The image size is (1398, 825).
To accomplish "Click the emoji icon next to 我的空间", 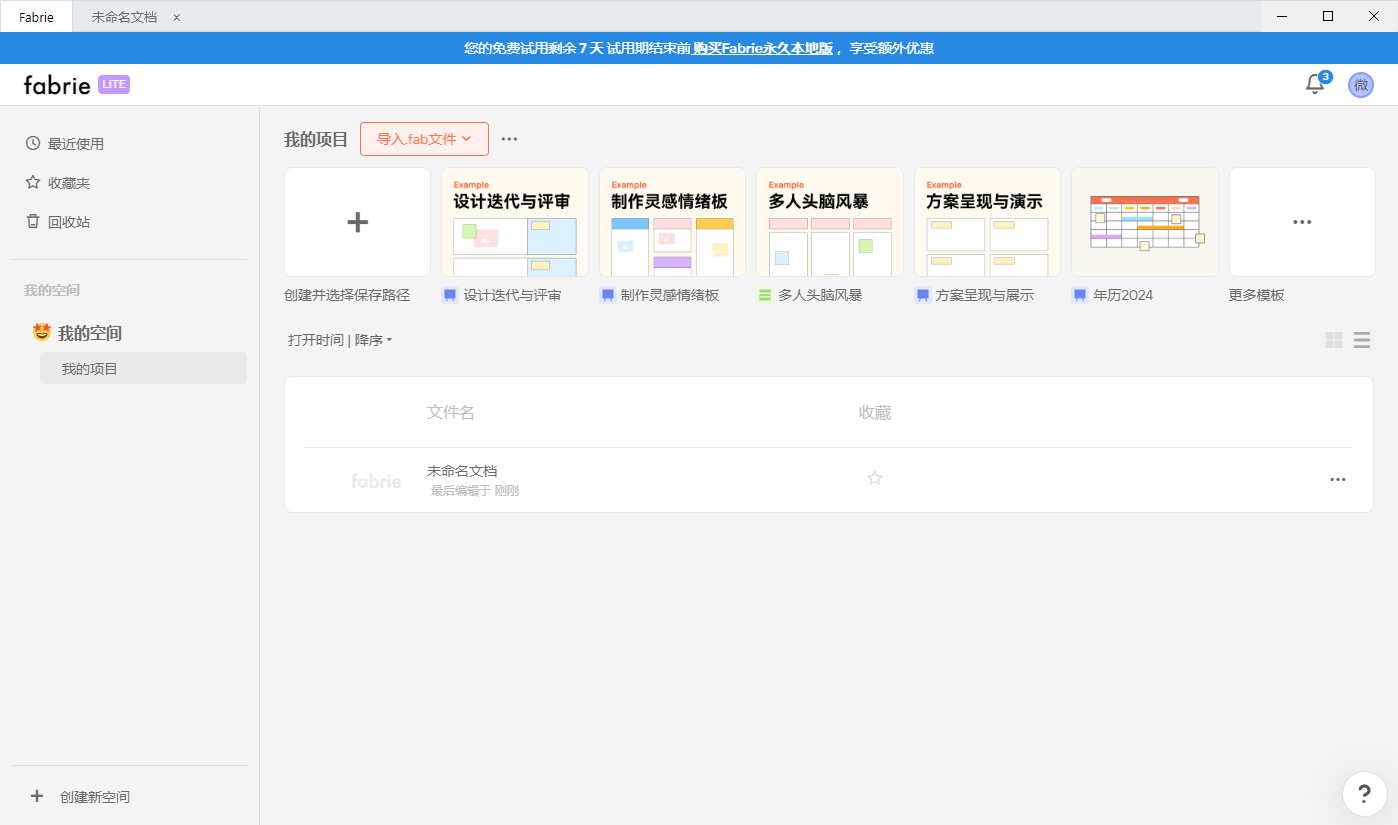I will [x=42, y=332].
